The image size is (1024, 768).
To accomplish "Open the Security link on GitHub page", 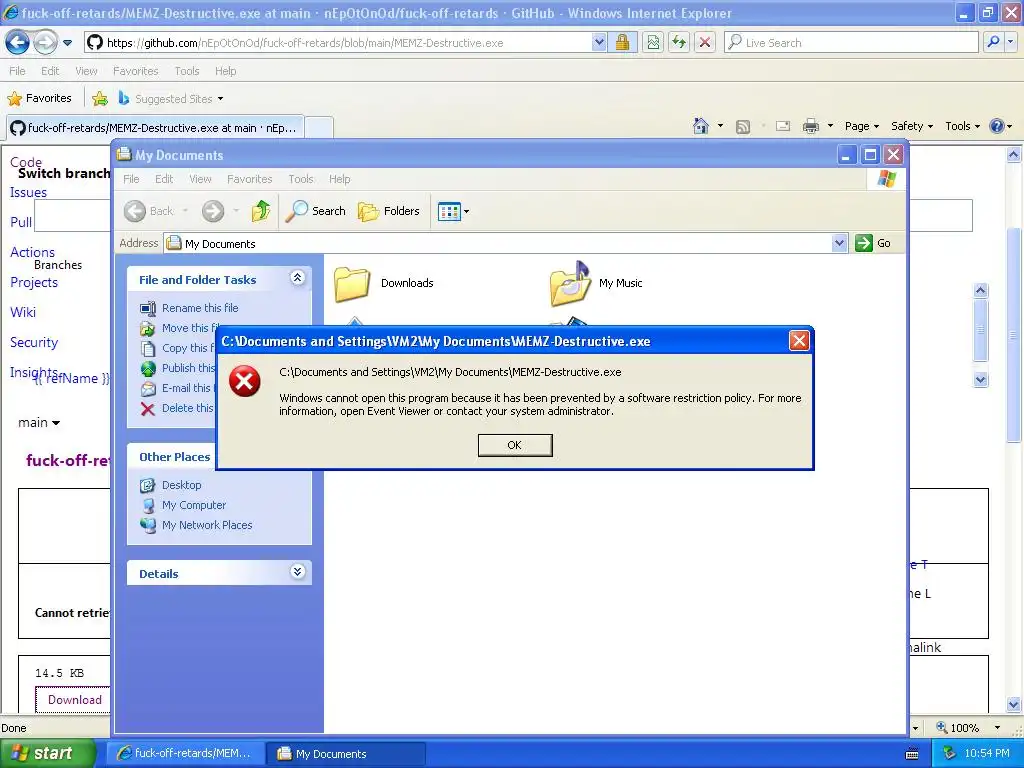I will coord(34,342).
